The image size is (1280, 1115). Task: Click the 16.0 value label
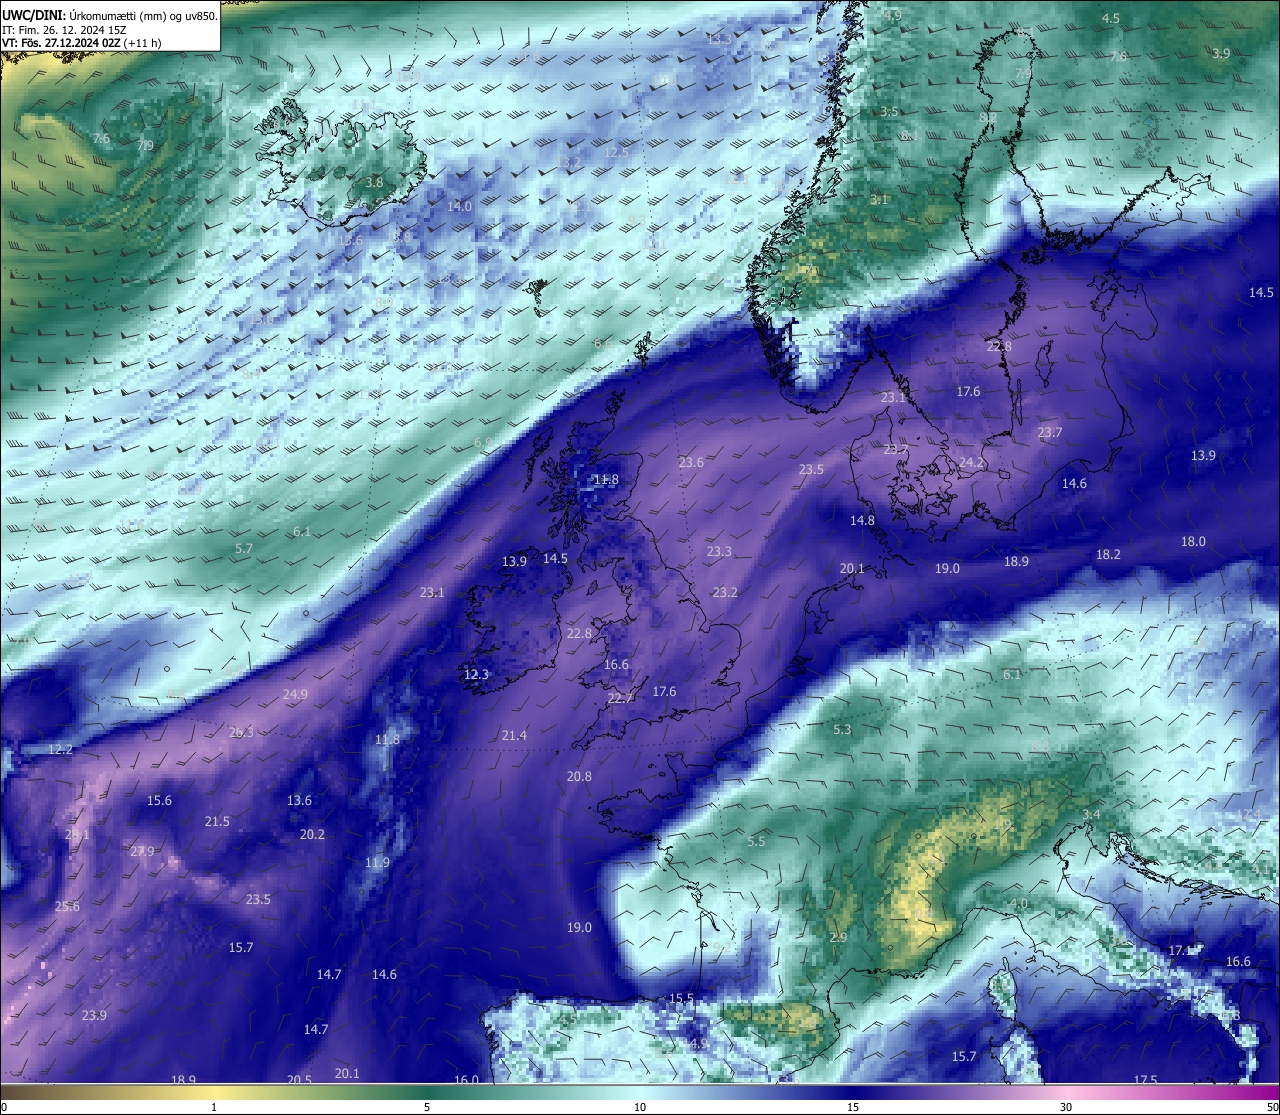(x=467, y=1080)
